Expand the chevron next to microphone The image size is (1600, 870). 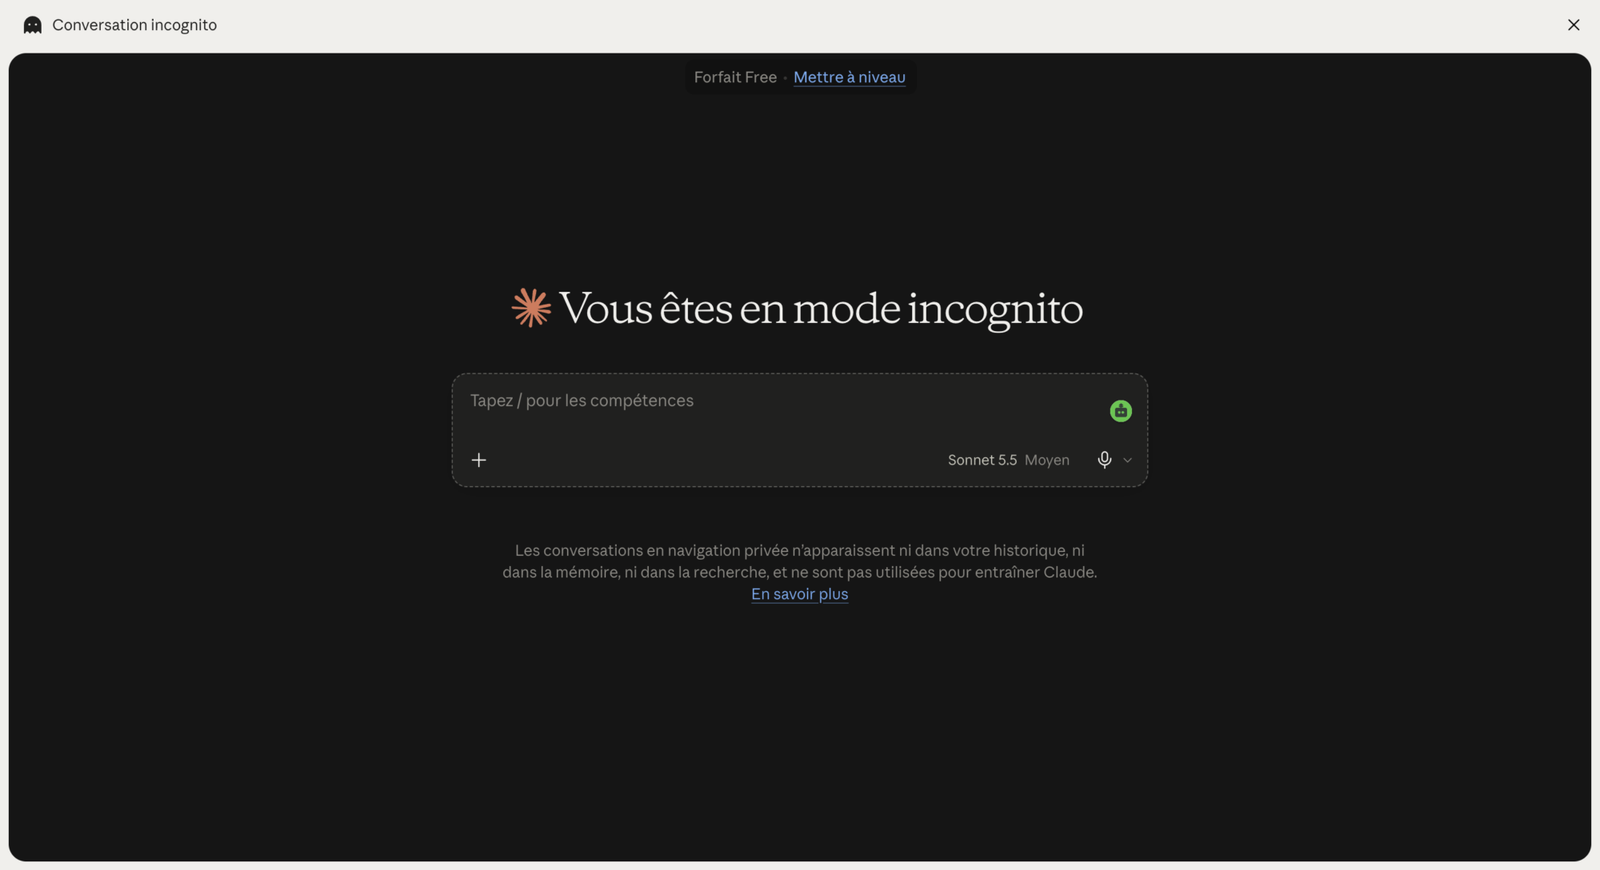[1127, 461]
